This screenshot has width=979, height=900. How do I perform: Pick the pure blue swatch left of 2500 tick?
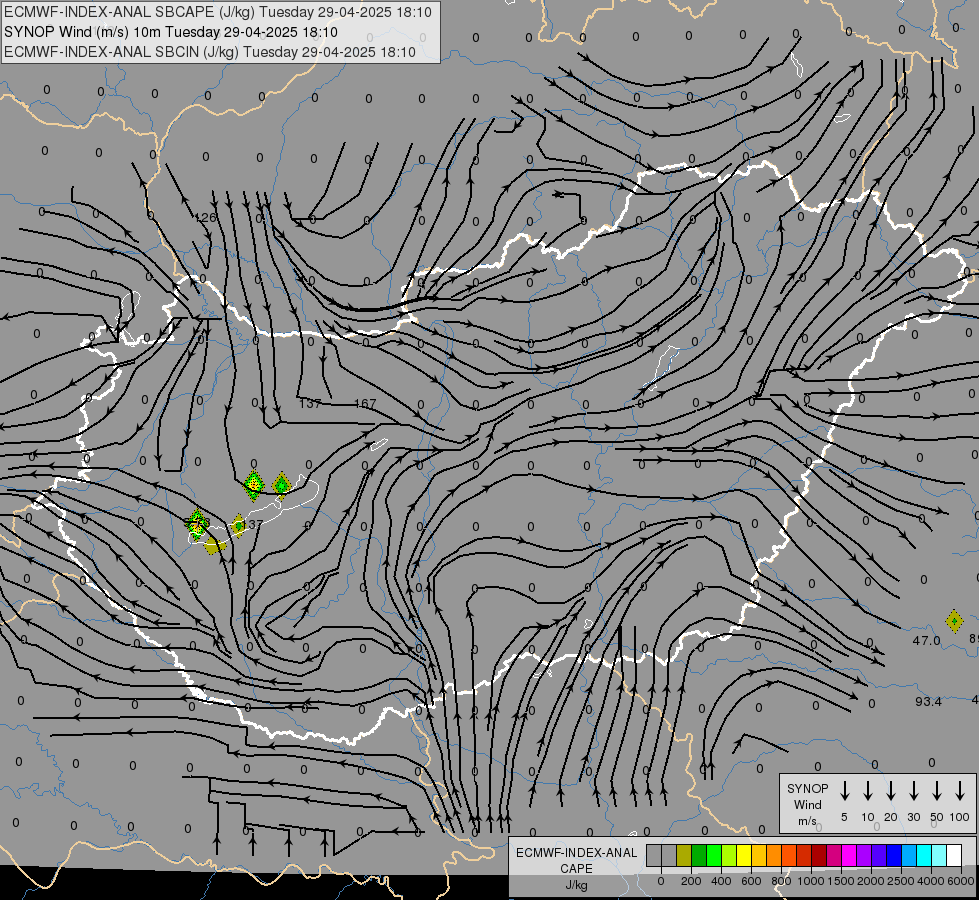[893, 856]
